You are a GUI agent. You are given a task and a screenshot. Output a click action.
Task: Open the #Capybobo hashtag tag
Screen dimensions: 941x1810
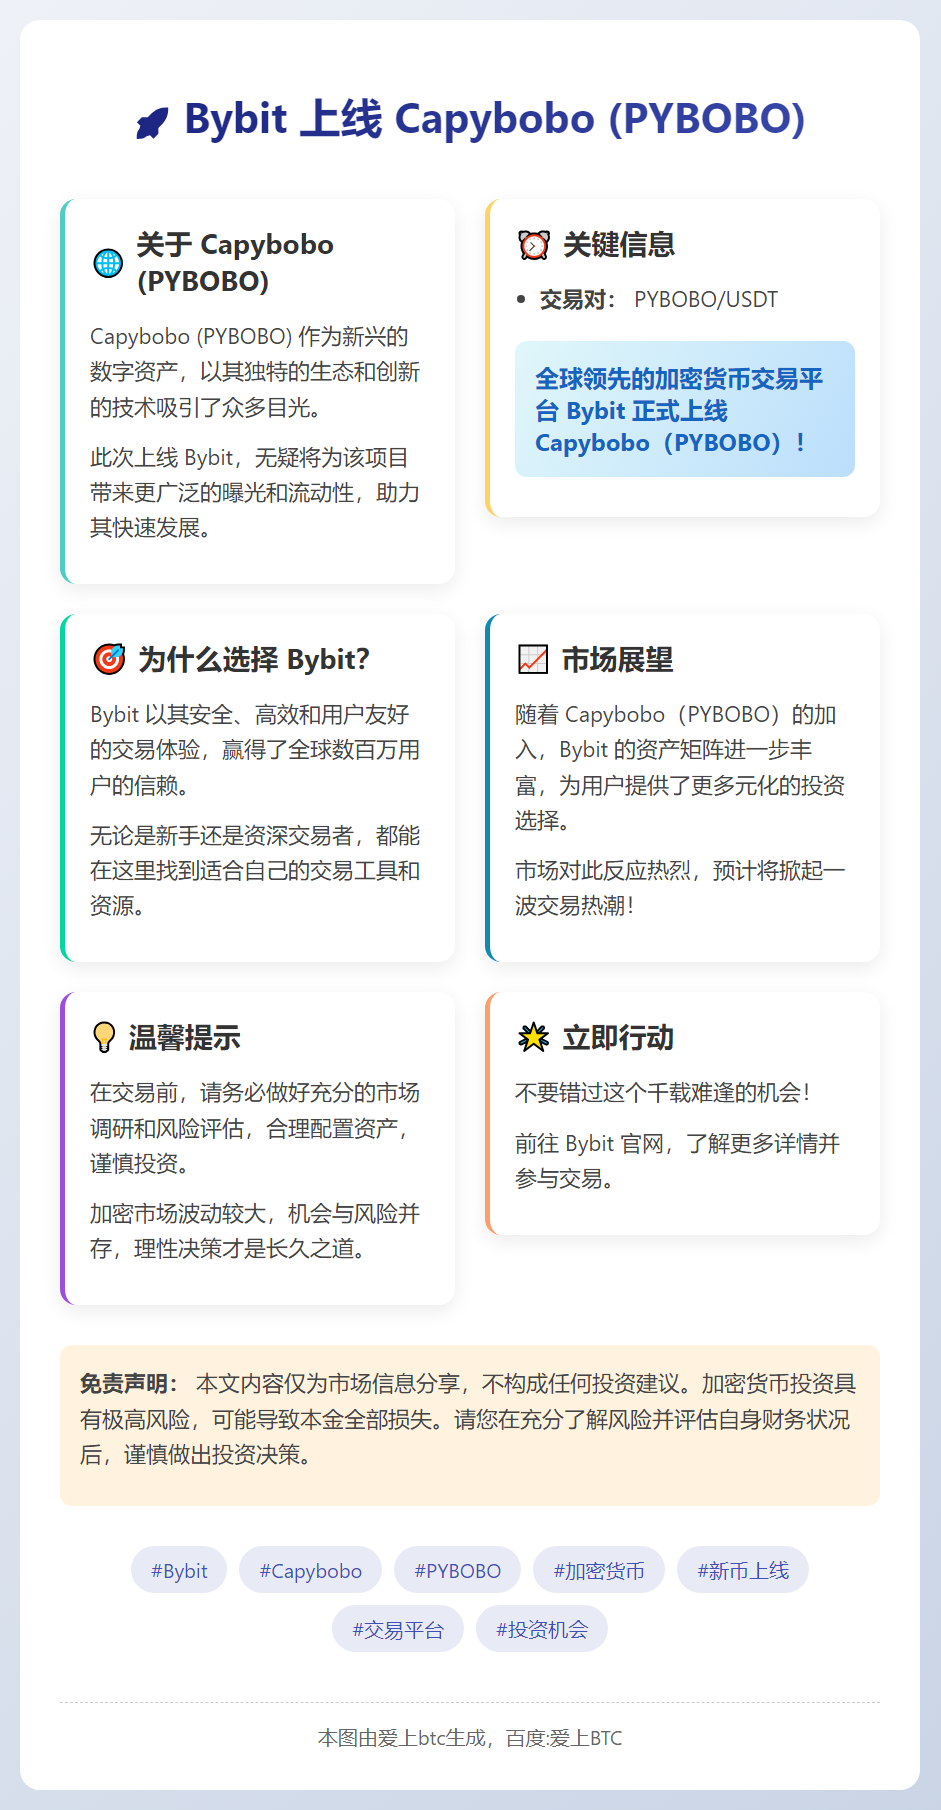point(310,1570)
